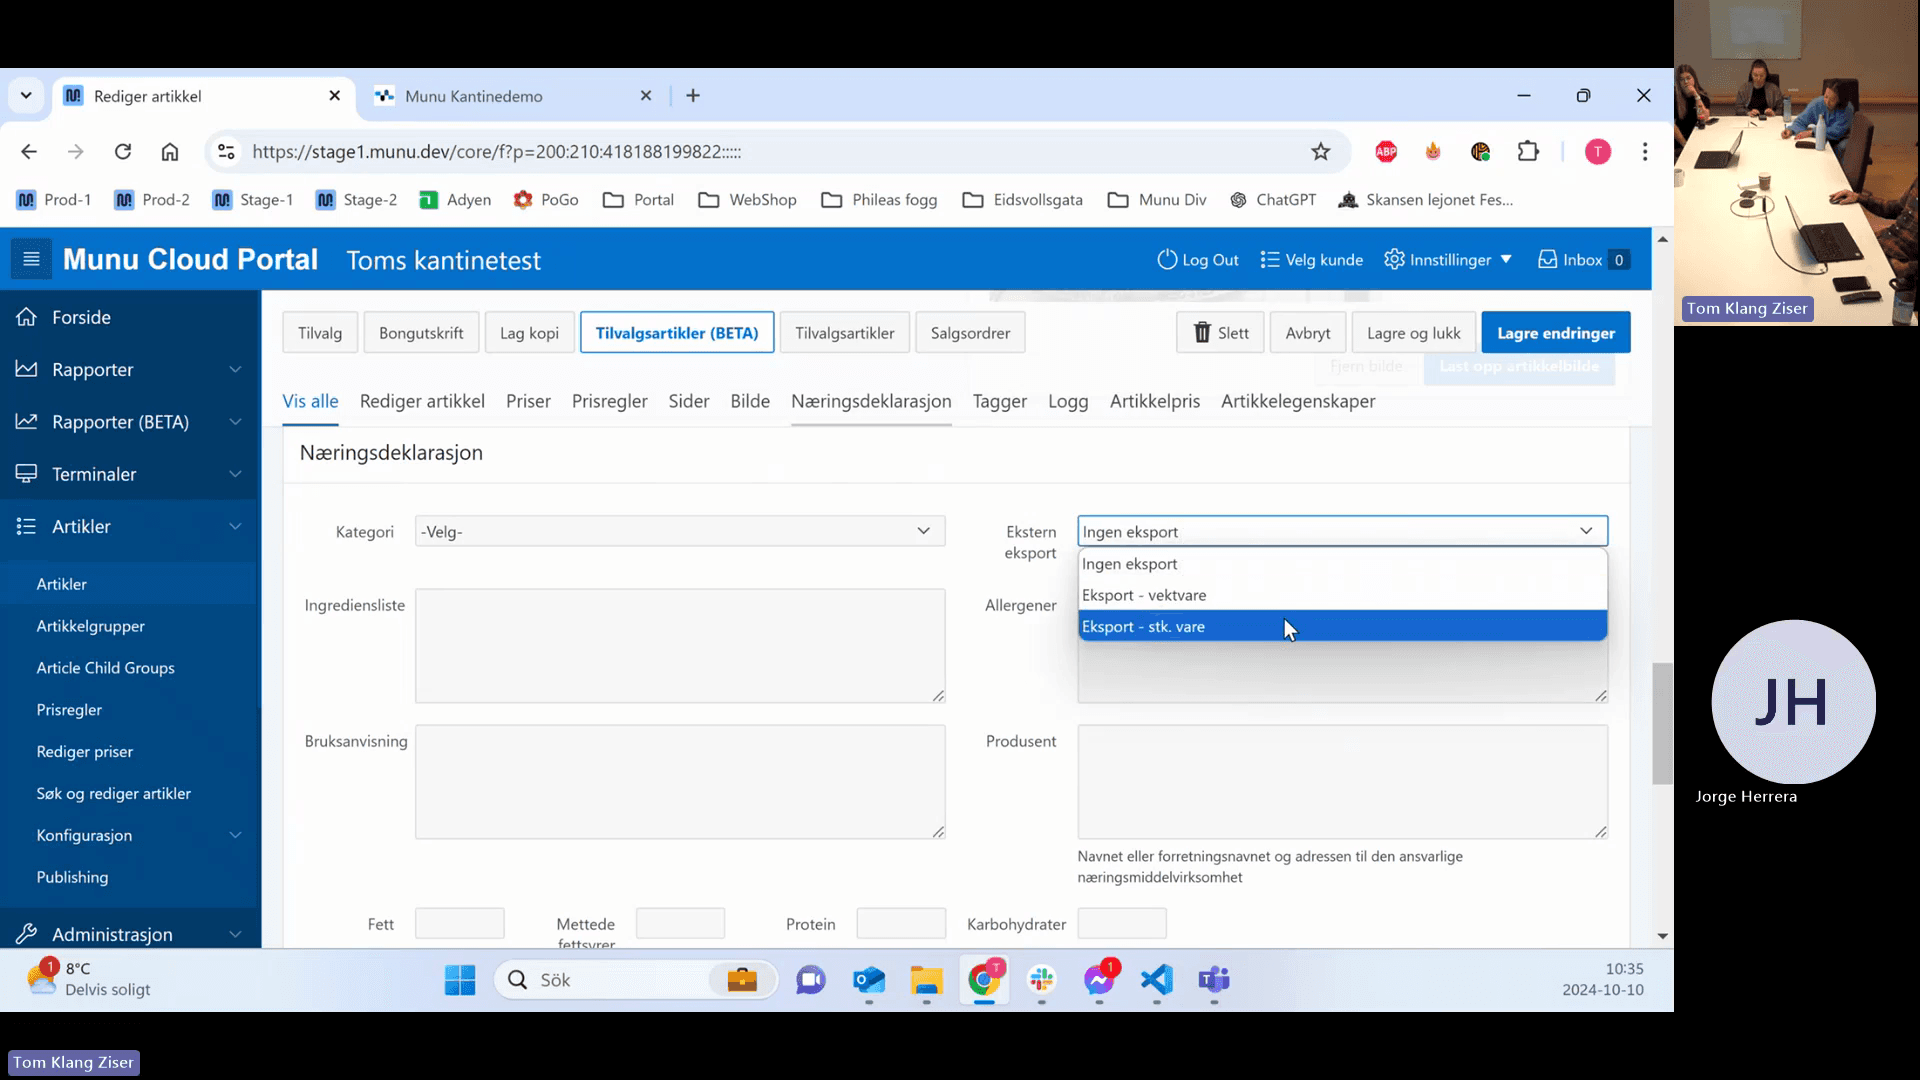
Task: Click the Slett button
Action: click(1220, 333)
